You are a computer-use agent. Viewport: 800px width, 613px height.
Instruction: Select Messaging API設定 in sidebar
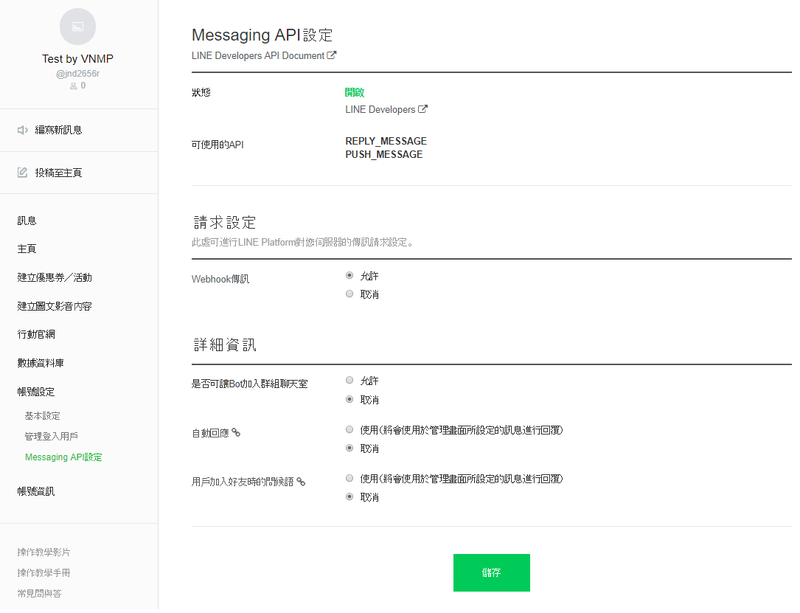[x=63, y=457]
